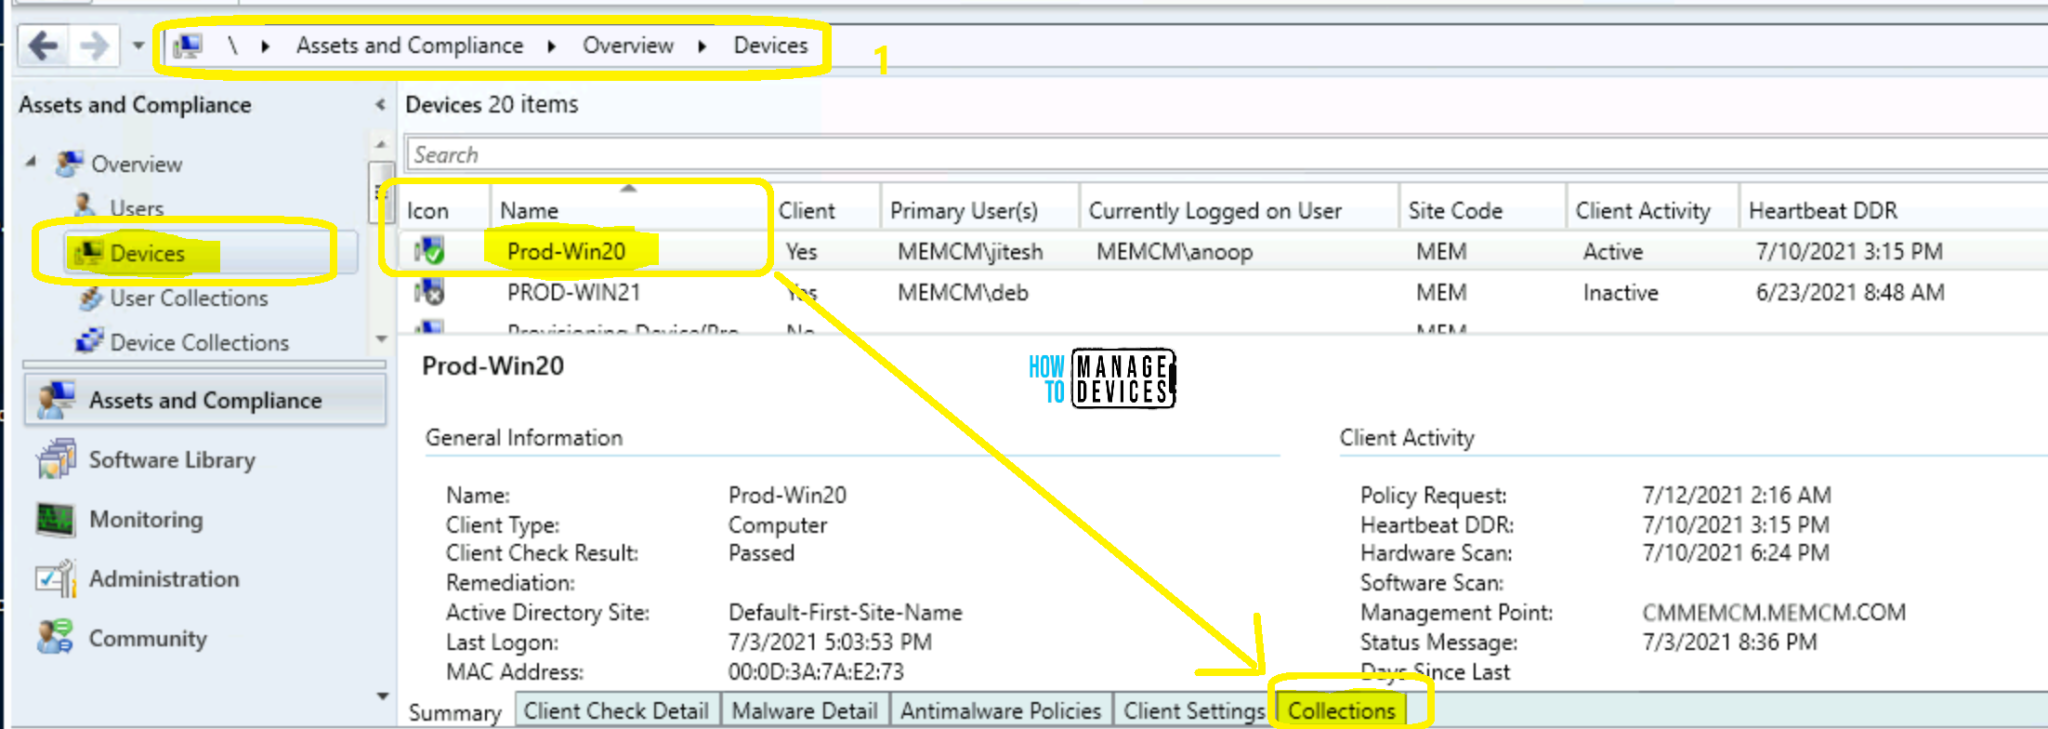The height and width of the screenshot is (729, 2048).
Task: Open the Overview tree item
Action: pyautogui.click(x=136, y=164)
